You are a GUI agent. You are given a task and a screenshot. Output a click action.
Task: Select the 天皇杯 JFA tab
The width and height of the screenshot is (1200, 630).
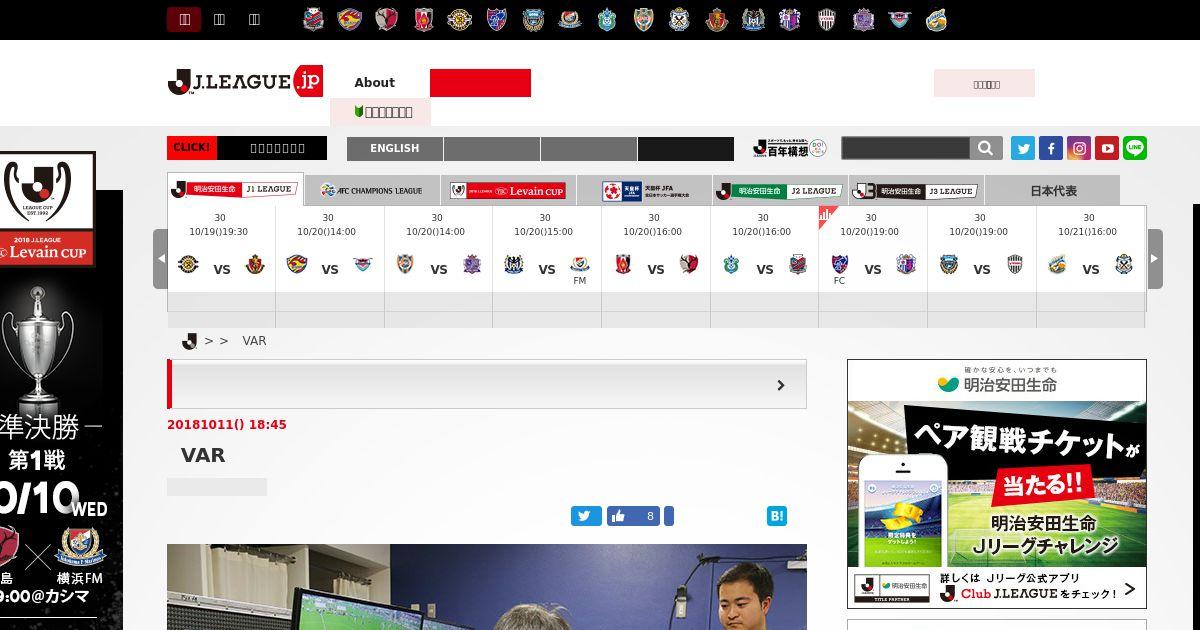click(x=643, y=190)
